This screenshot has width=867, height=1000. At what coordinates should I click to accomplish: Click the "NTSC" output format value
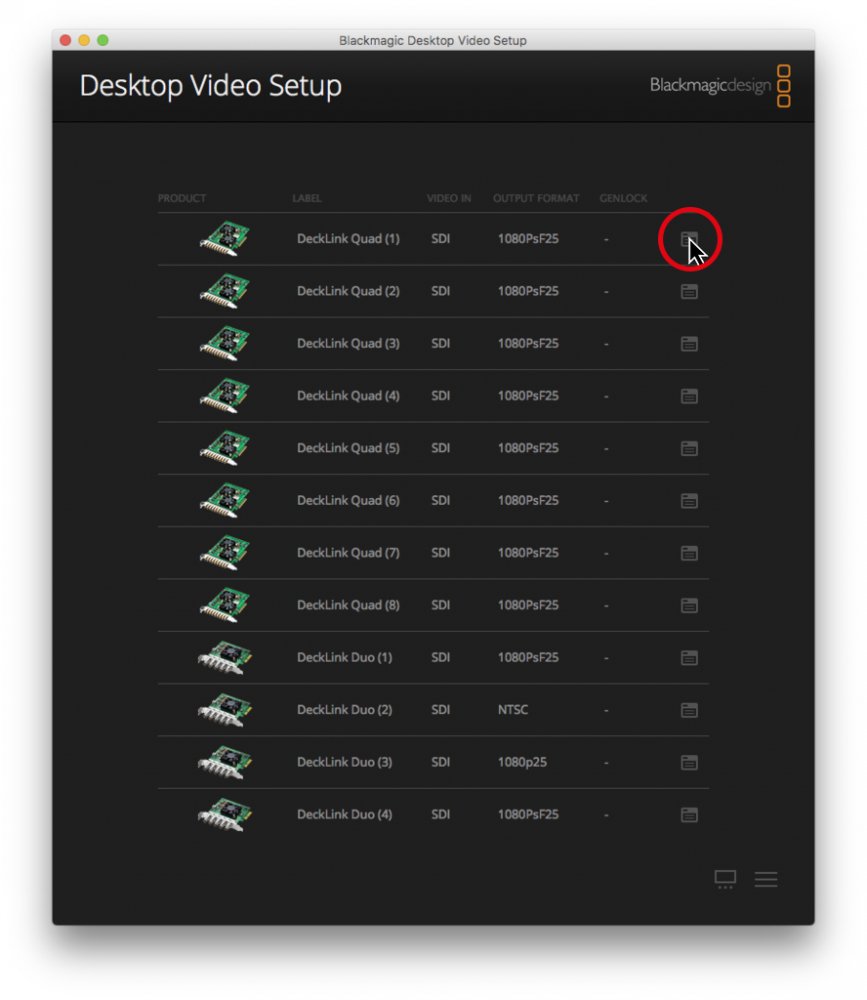(x=513, y=709)
